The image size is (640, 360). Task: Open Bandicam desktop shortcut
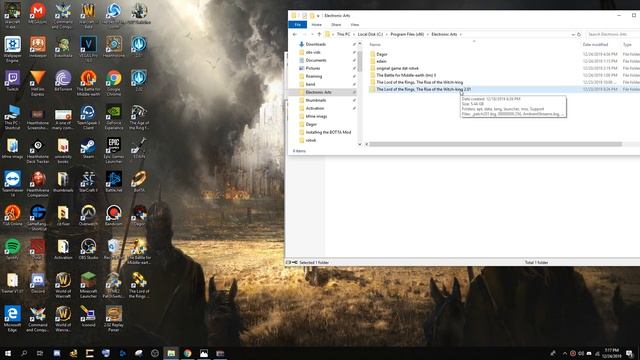(113, 216)
